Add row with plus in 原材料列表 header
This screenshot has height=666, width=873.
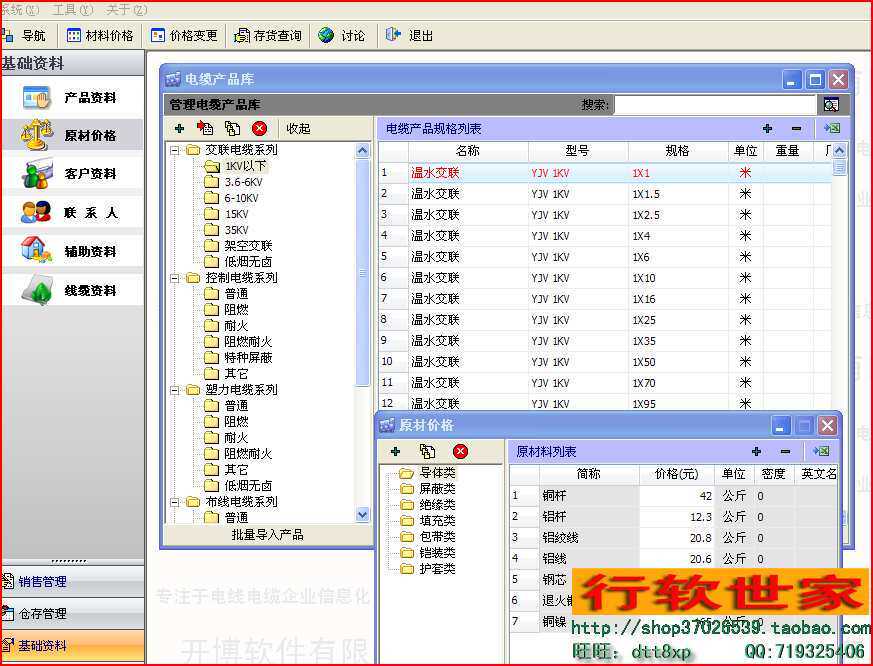(756, 452)
